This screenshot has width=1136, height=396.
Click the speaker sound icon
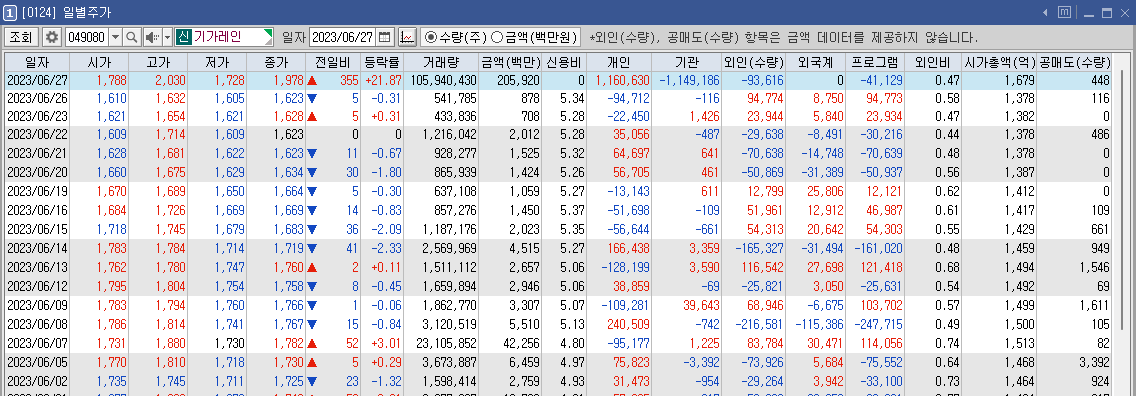[152, 37]
